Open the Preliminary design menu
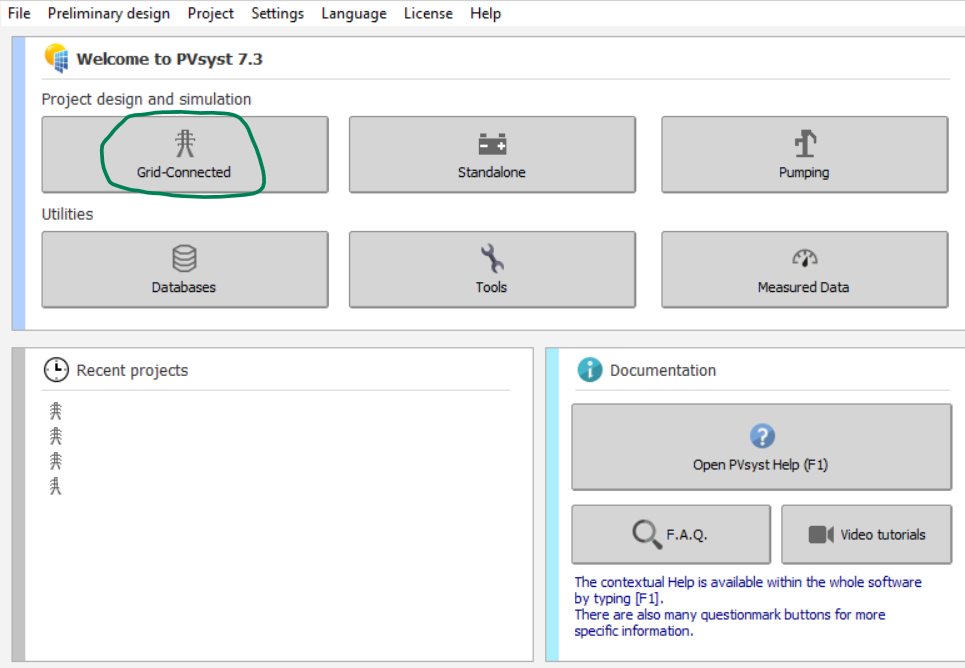Screen dimensions: 965x668 point(109,13)
